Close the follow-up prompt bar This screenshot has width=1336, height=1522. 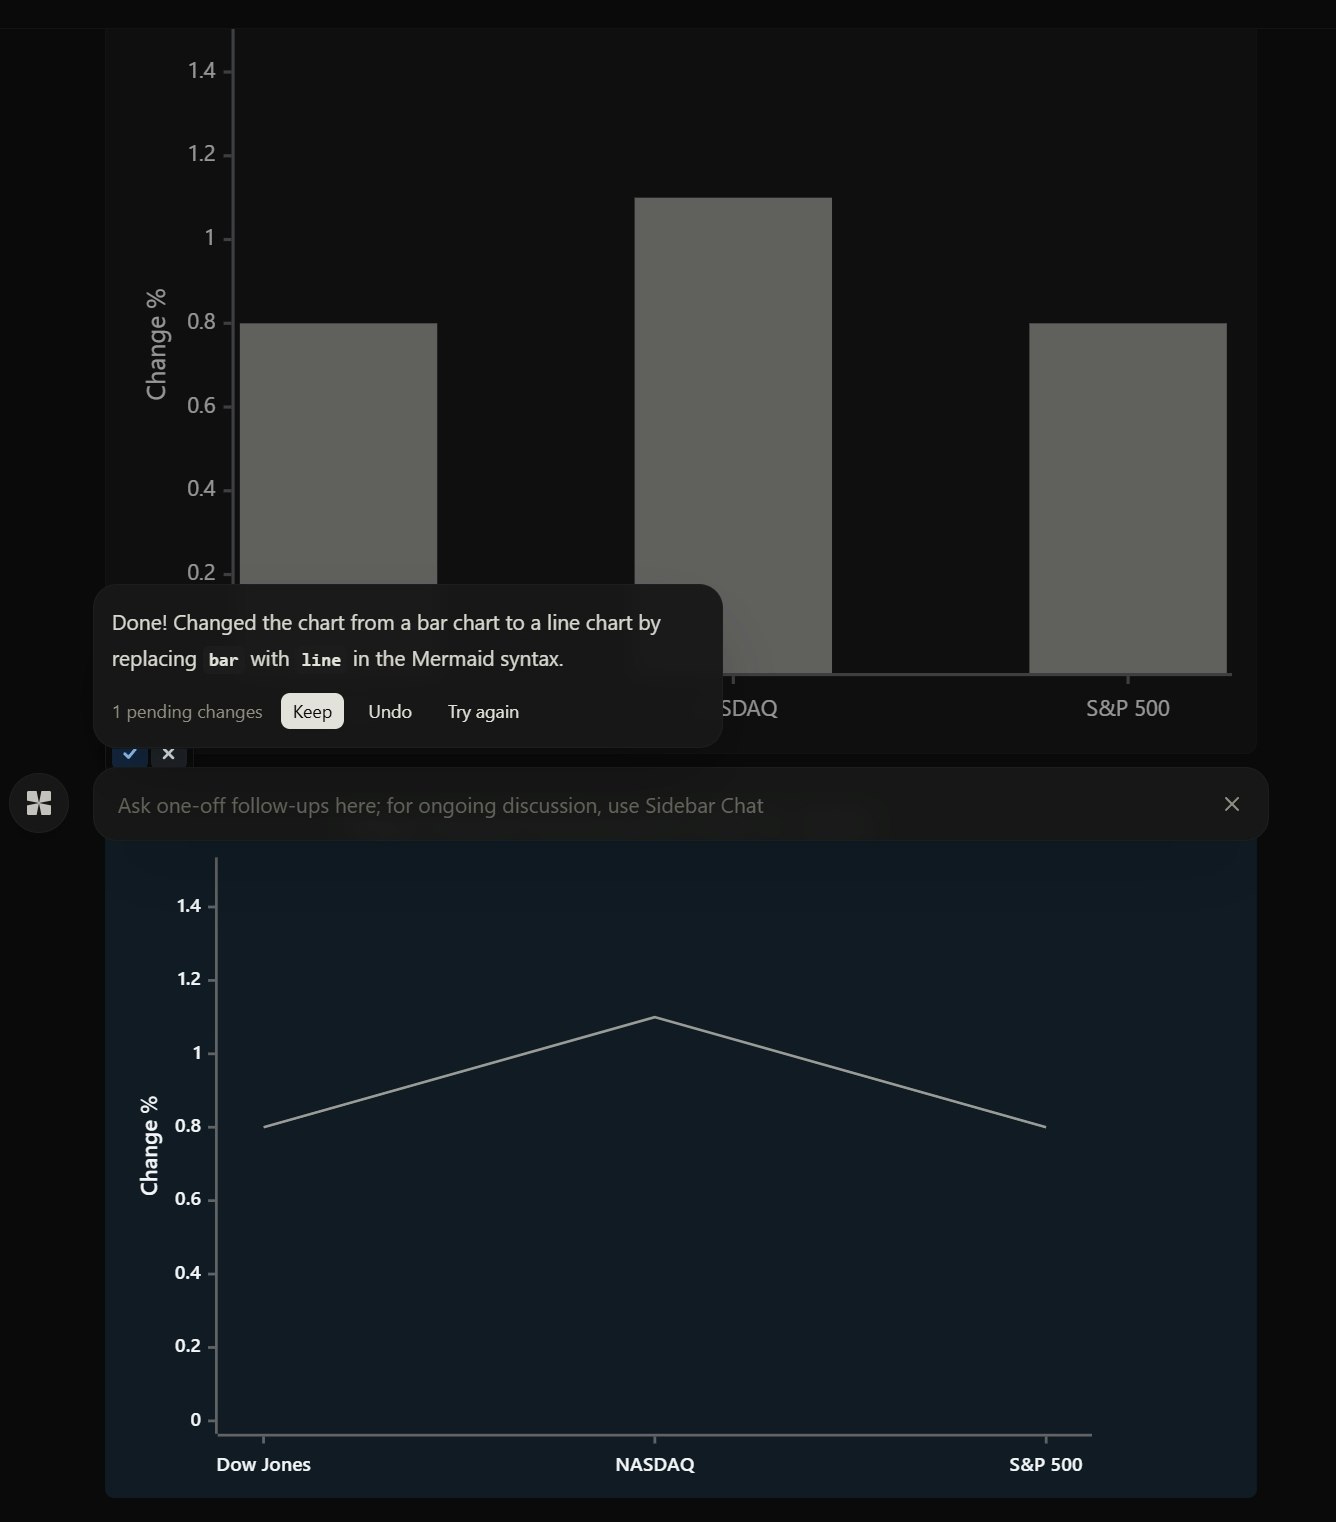(1232, 804)
